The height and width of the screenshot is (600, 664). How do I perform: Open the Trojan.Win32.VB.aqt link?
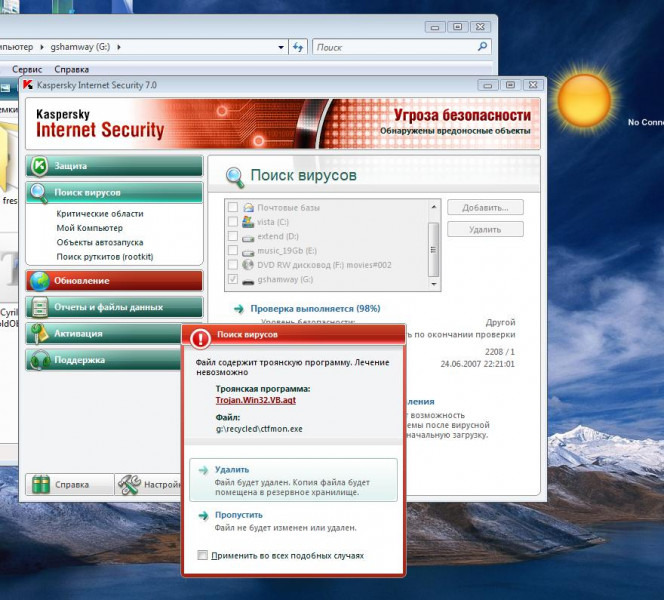coord(256,400)
